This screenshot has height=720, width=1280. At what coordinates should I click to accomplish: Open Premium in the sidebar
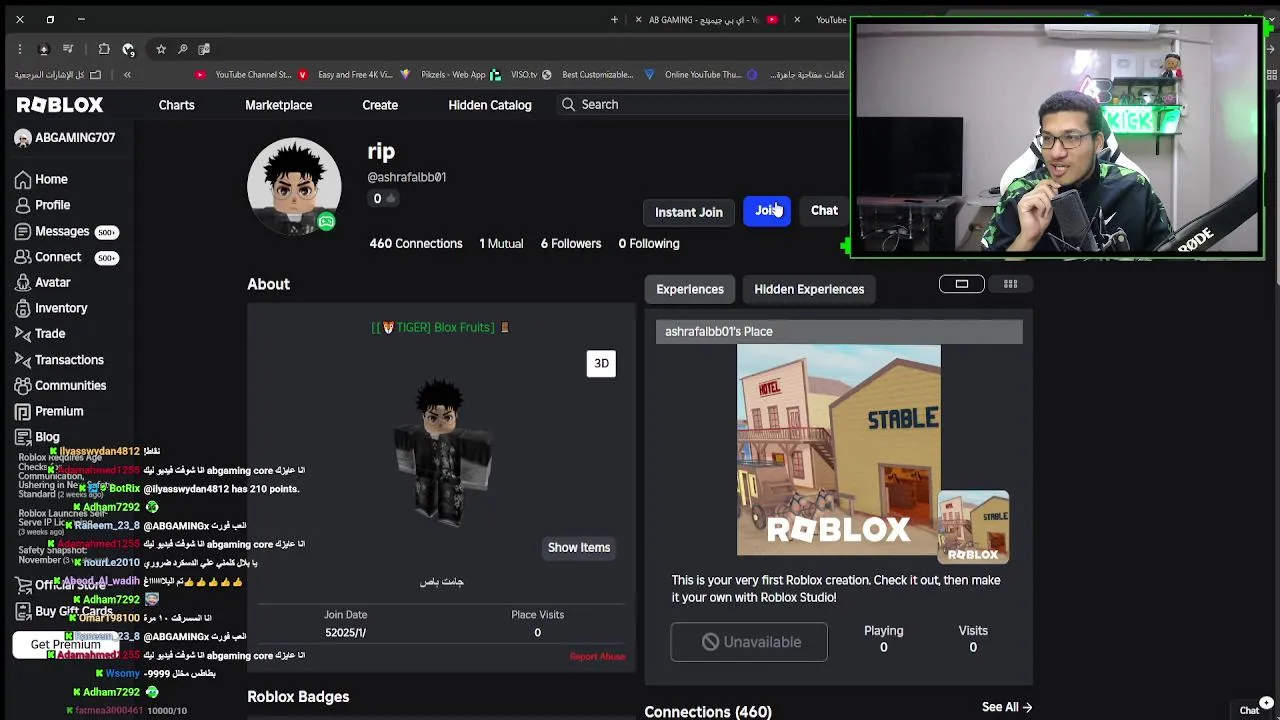(x=49, y=411)
